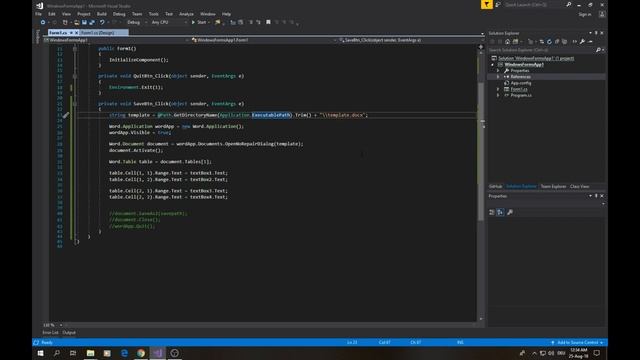Click the Search Solution Explorer field
Viewport: 640px width, 360px height.
click(x=542, y=50)
